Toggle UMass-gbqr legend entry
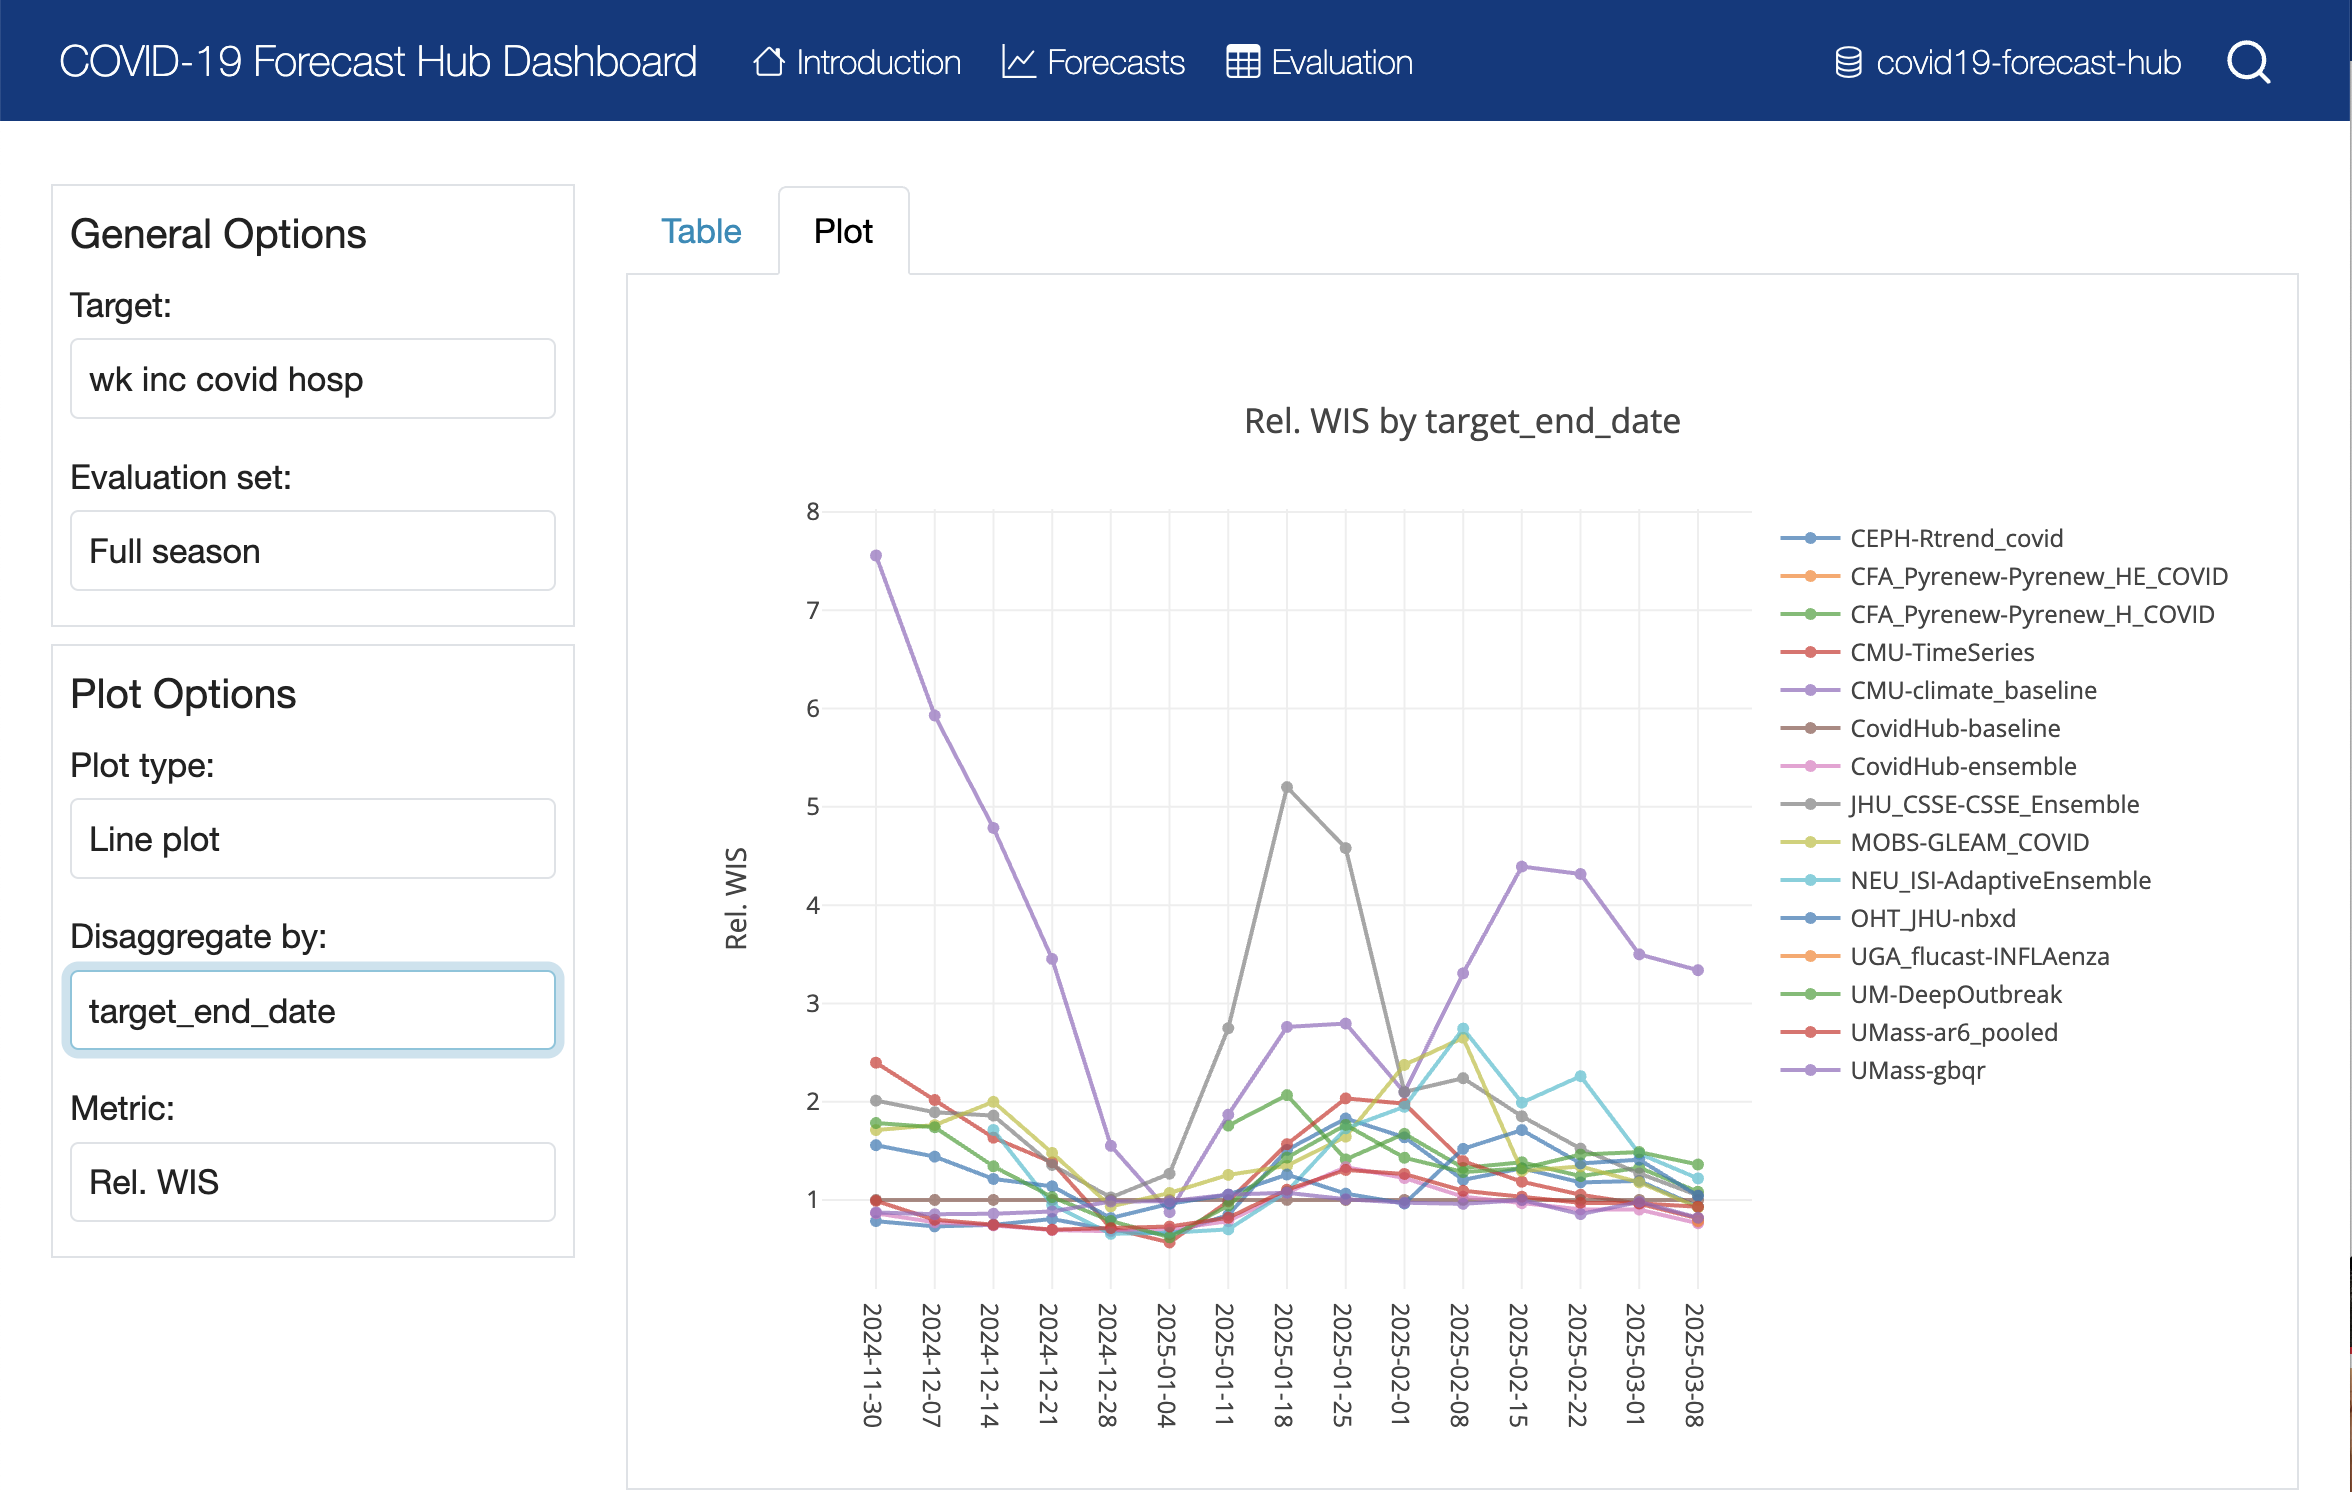 point(1883,1070)
